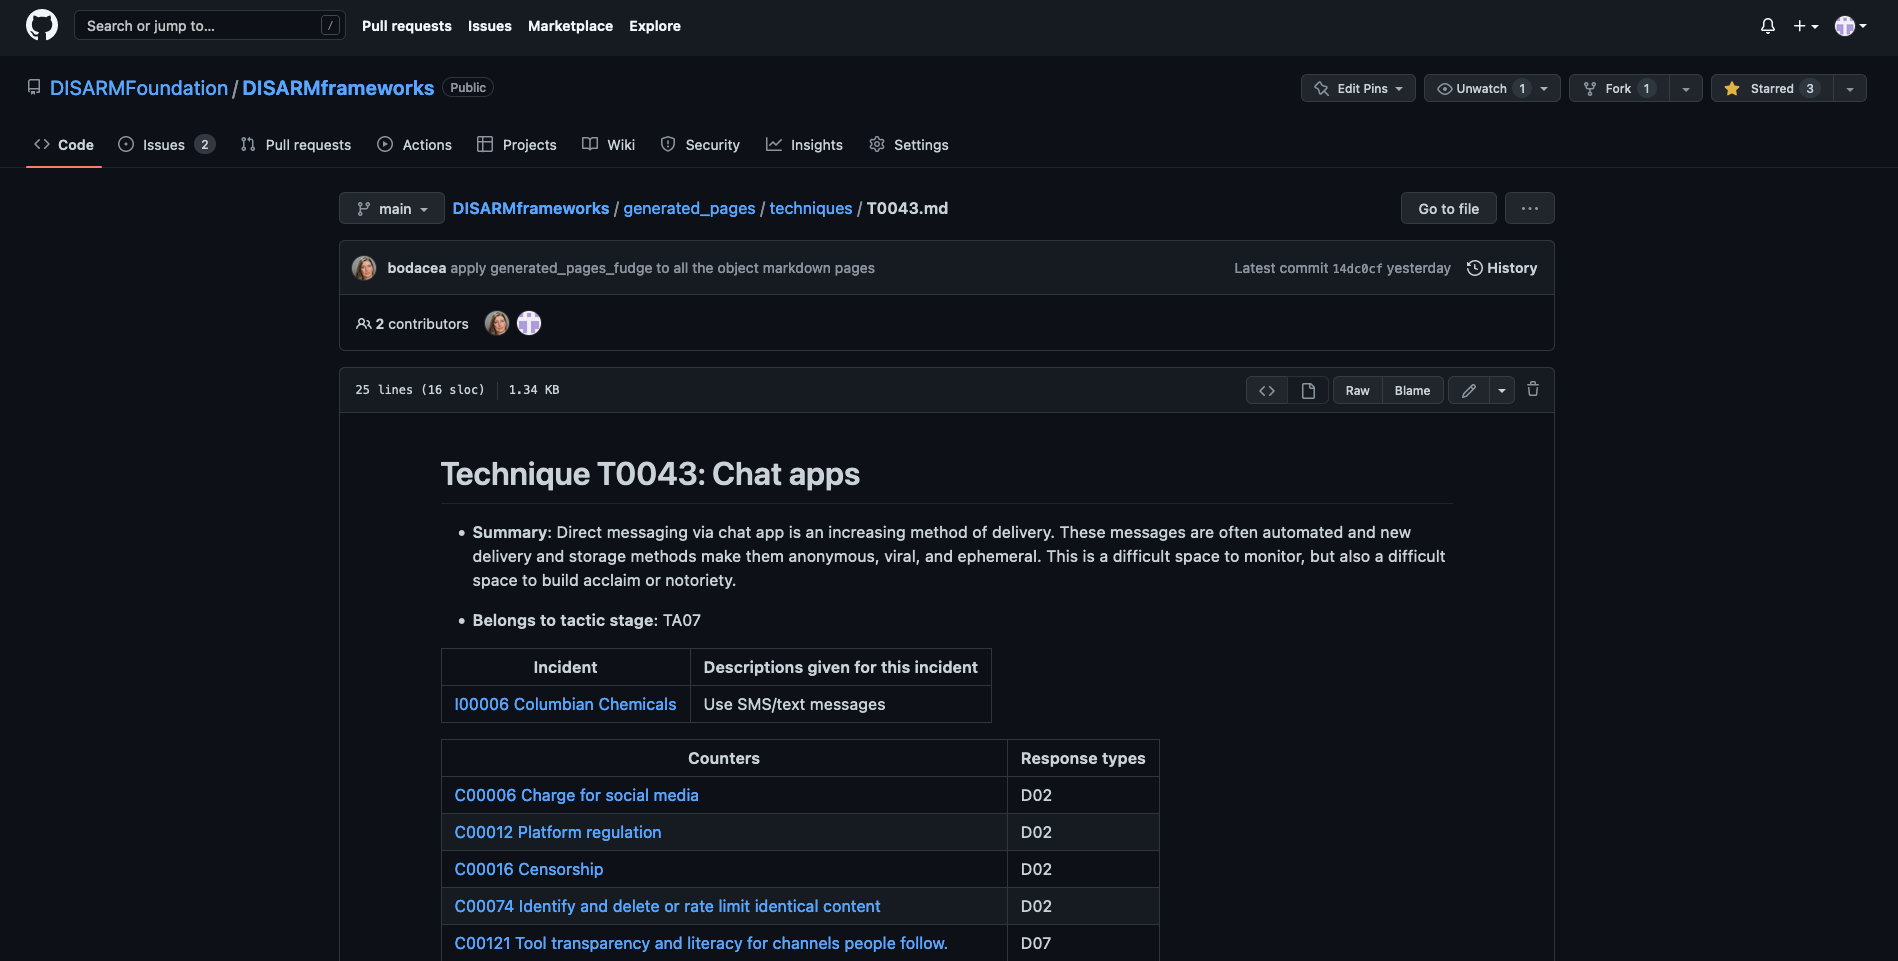Open Issues in top navigation
Image resolution: width=1898 pixels, height=961 pixels.
[489, 26]
